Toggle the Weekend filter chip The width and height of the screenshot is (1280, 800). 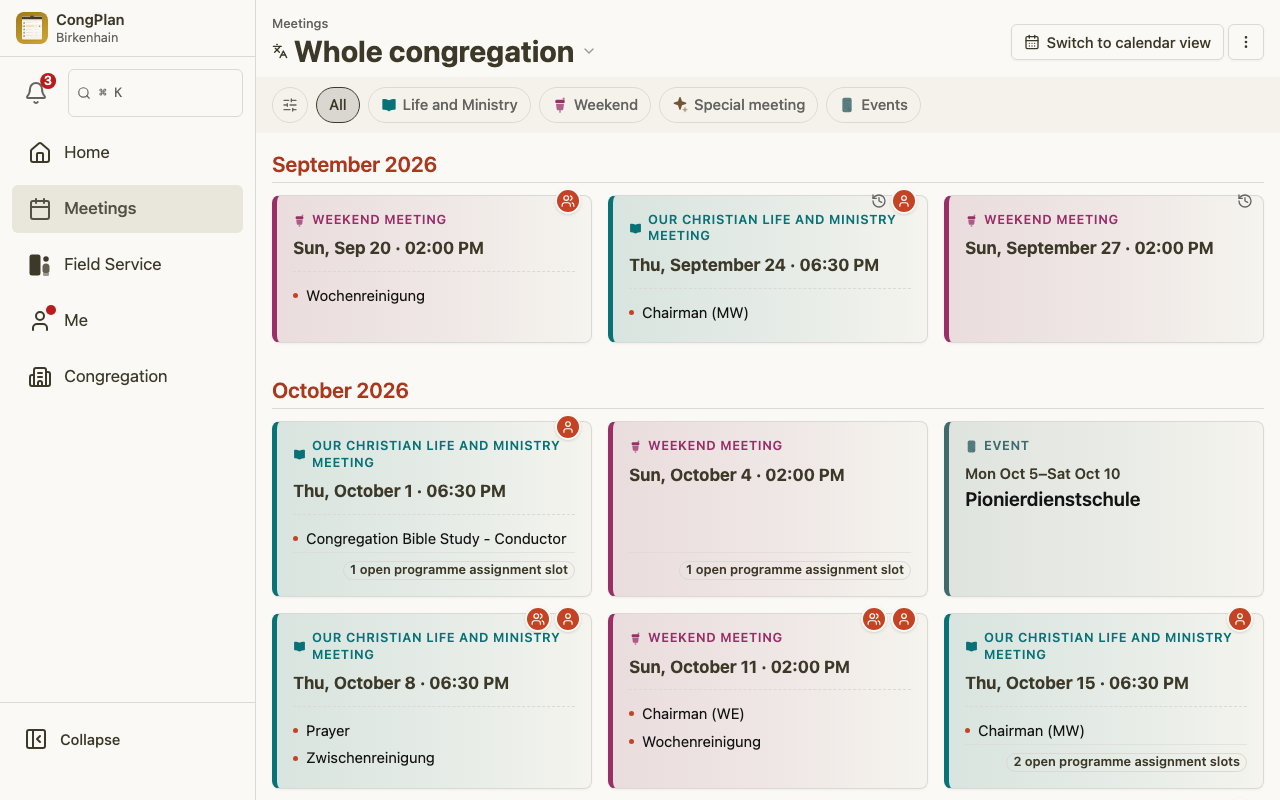click(595, 105)
